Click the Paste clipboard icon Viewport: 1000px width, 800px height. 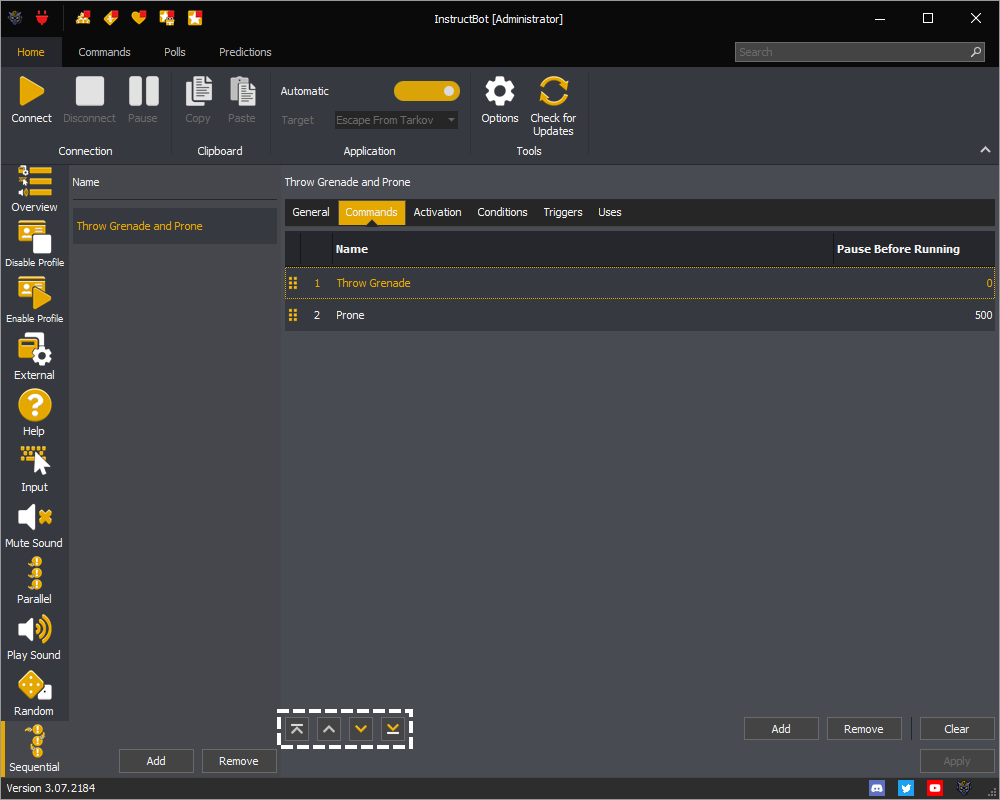(x=242, y=91)
